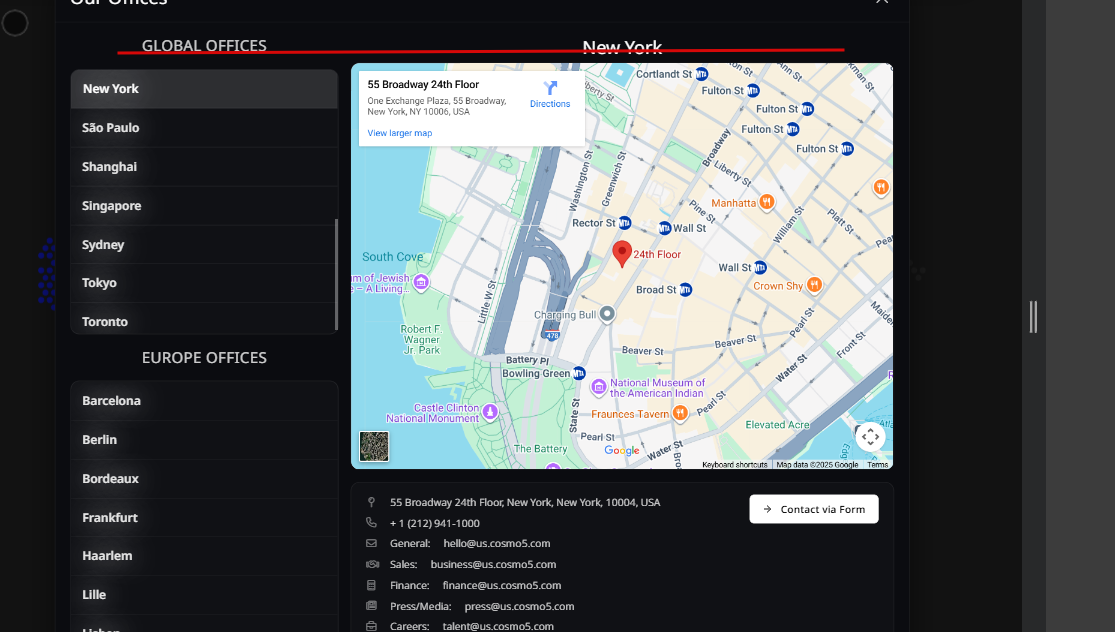
Task: Click the office street address text
Action: tap(525, 502)
